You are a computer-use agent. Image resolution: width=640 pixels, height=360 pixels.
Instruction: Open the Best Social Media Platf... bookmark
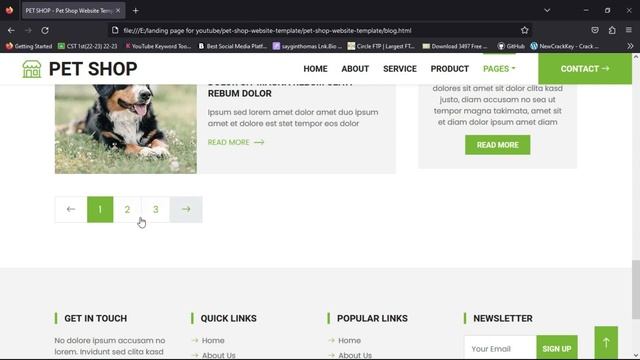click(233, 46)
